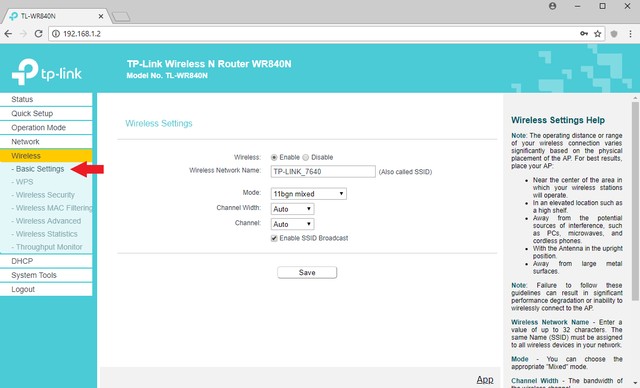Bookmark this page with the star icon
The height and width of the screenshot is (388, 640).
coord(598,34)
